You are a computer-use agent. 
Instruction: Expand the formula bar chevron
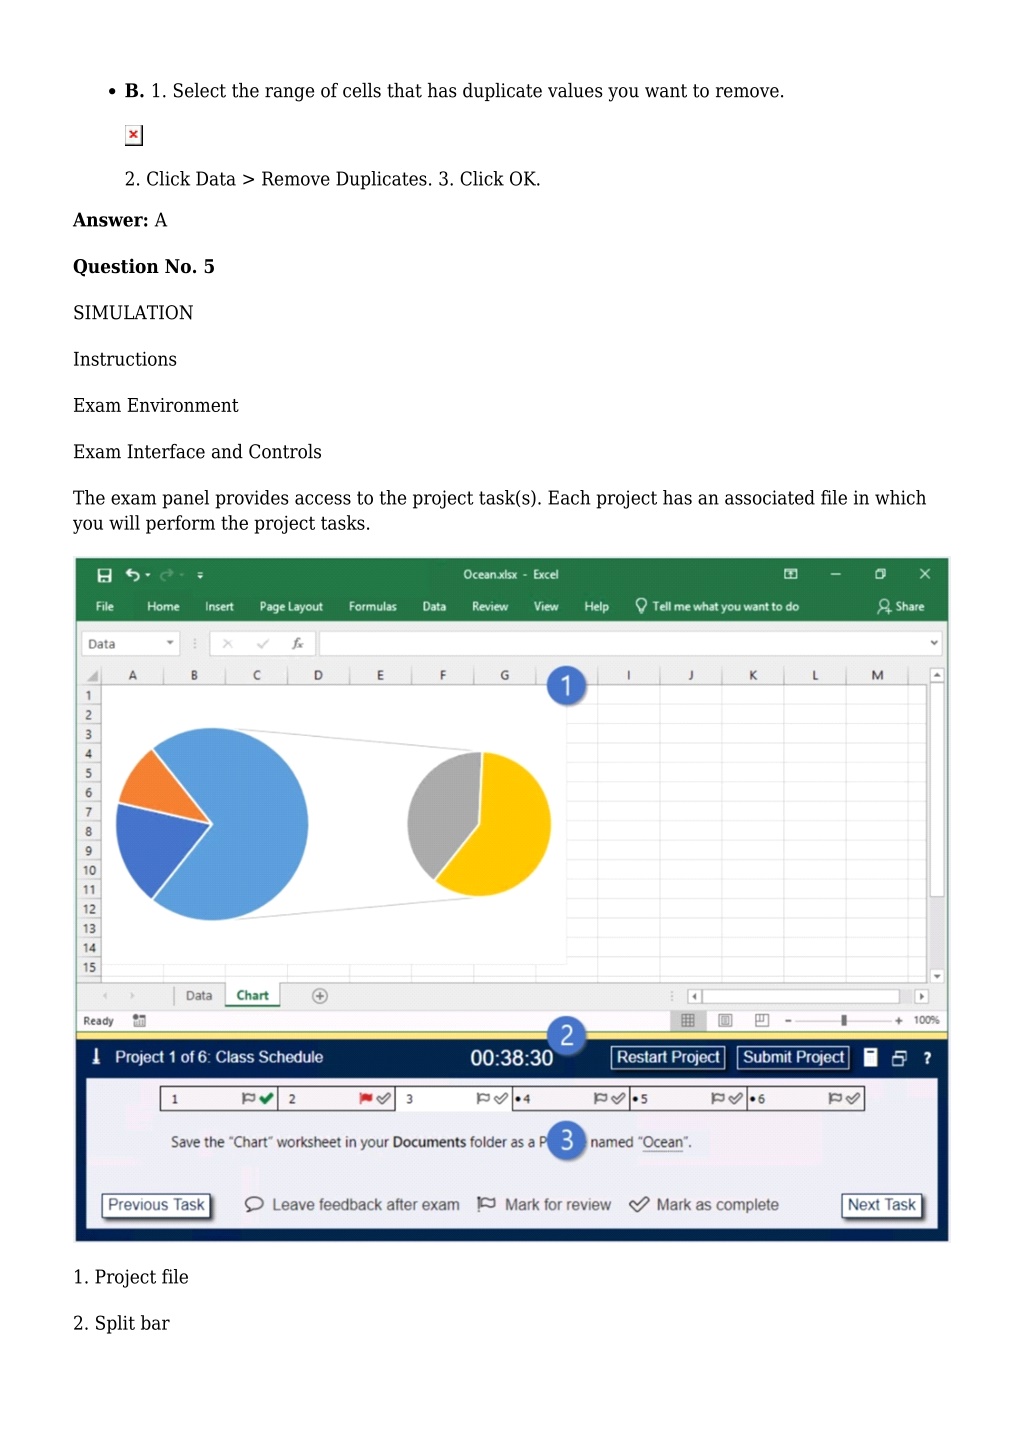point(934,643)
